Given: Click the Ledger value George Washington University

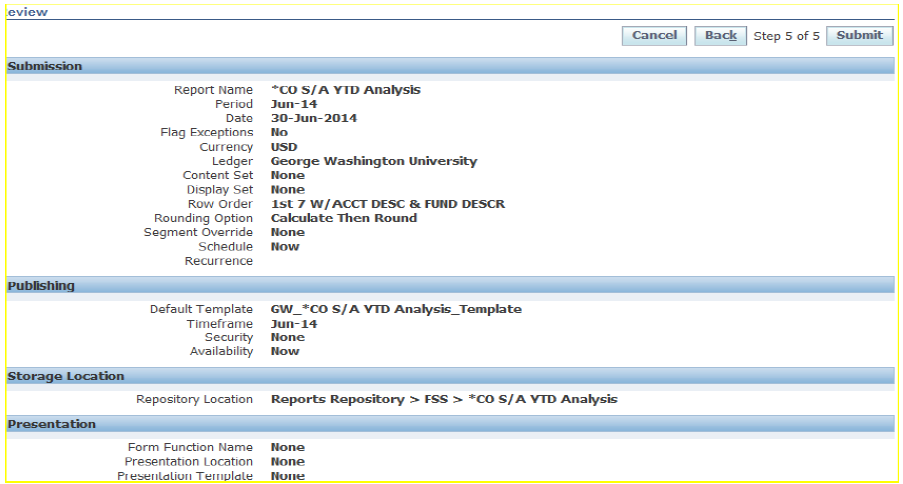Looking at the screenshot, I should 374,161.
